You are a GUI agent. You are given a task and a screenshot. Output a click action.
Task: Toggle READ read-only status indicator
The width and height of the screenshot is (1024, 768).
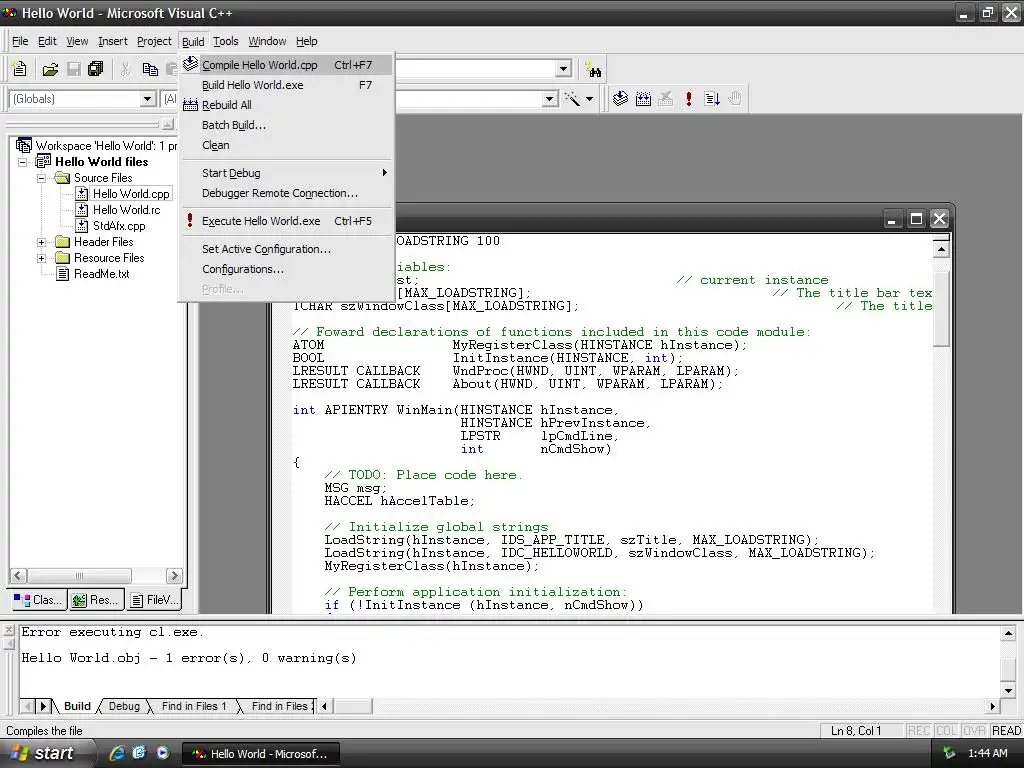tap(1006, 731)
